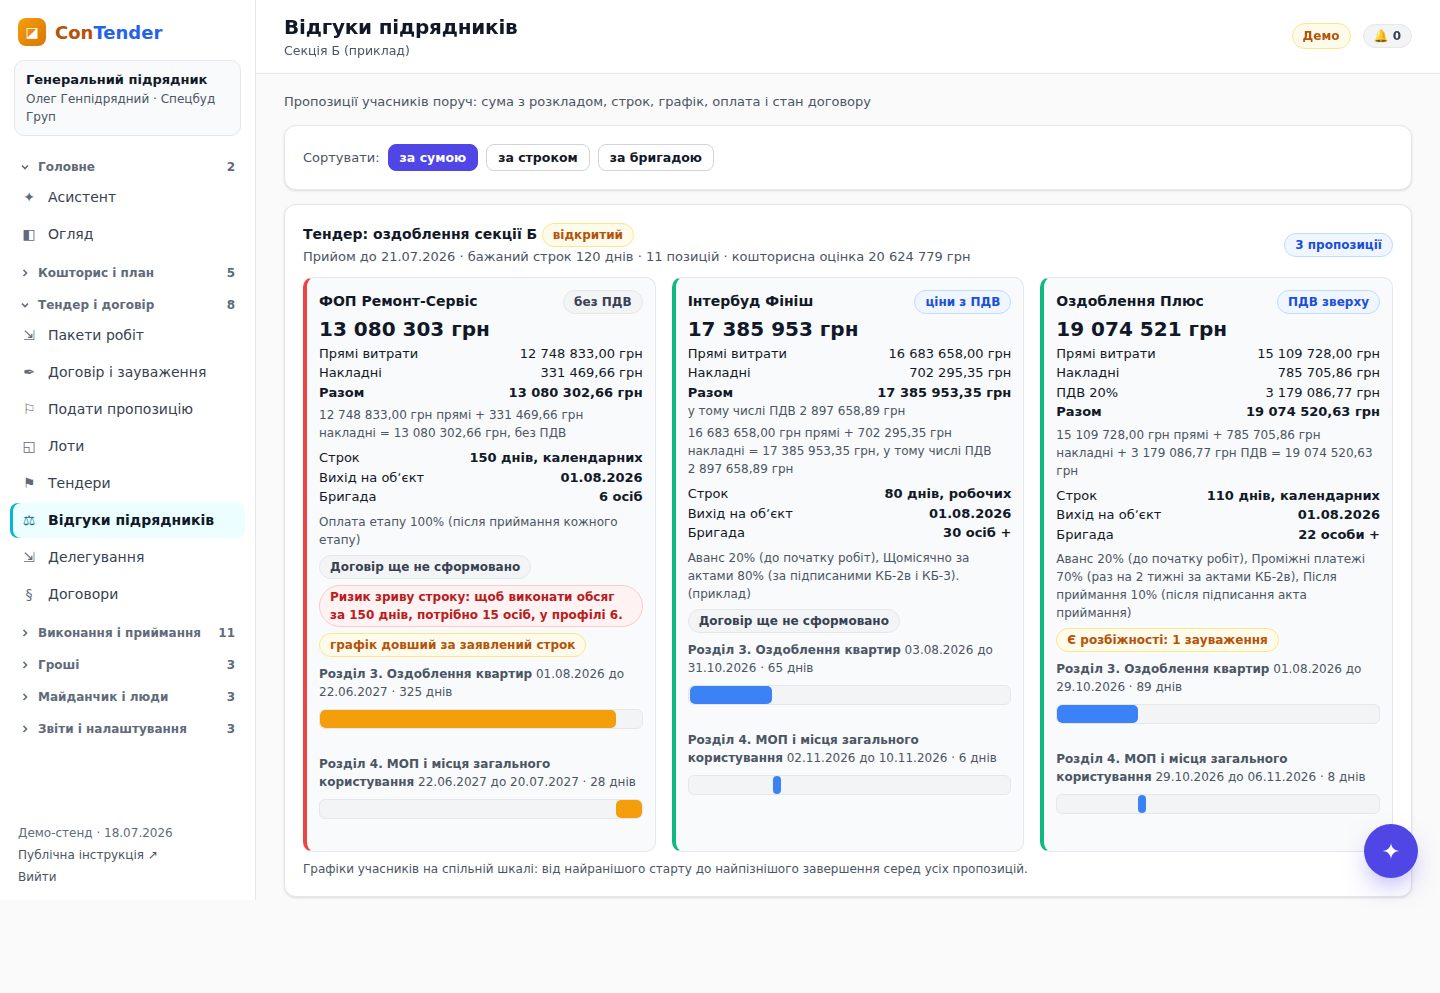Image resolution: width=1440 pixels, height=993 pixels.
Task: Open the Публічна інструкція link
Action: tap(88, 855)
